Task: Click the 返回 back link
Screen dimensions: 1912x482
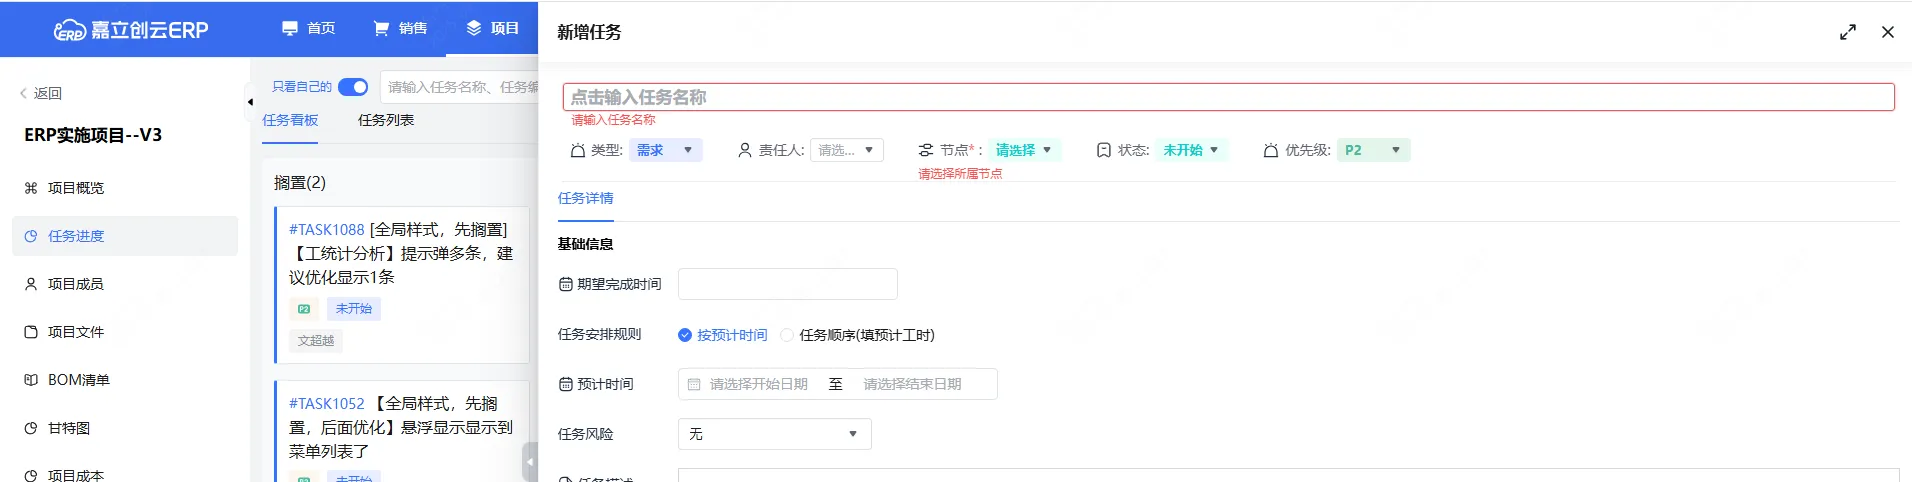Action: pyautogui.click(x=41, y=93)
